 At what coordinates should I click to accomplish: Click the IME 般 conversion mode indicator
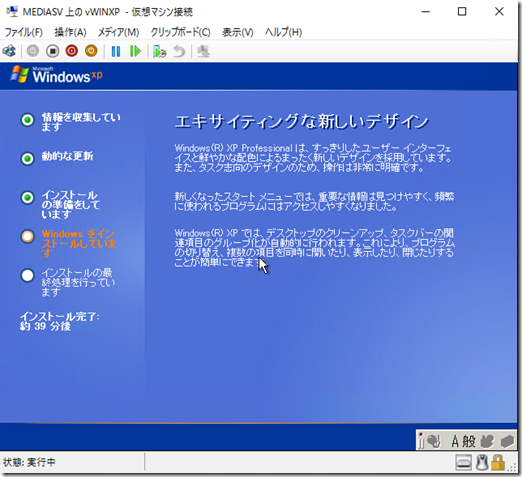click(x=469, y=442)
